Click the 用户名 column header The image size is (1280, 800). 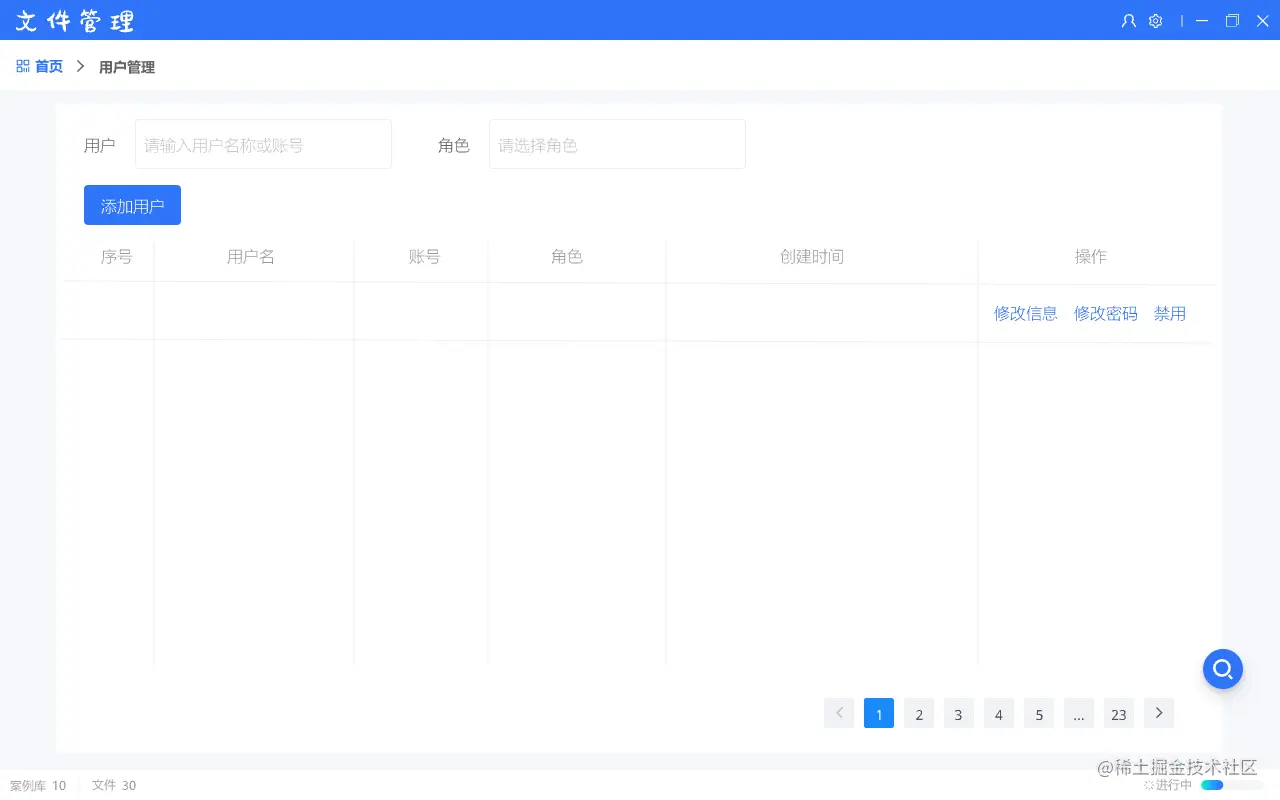251,257
